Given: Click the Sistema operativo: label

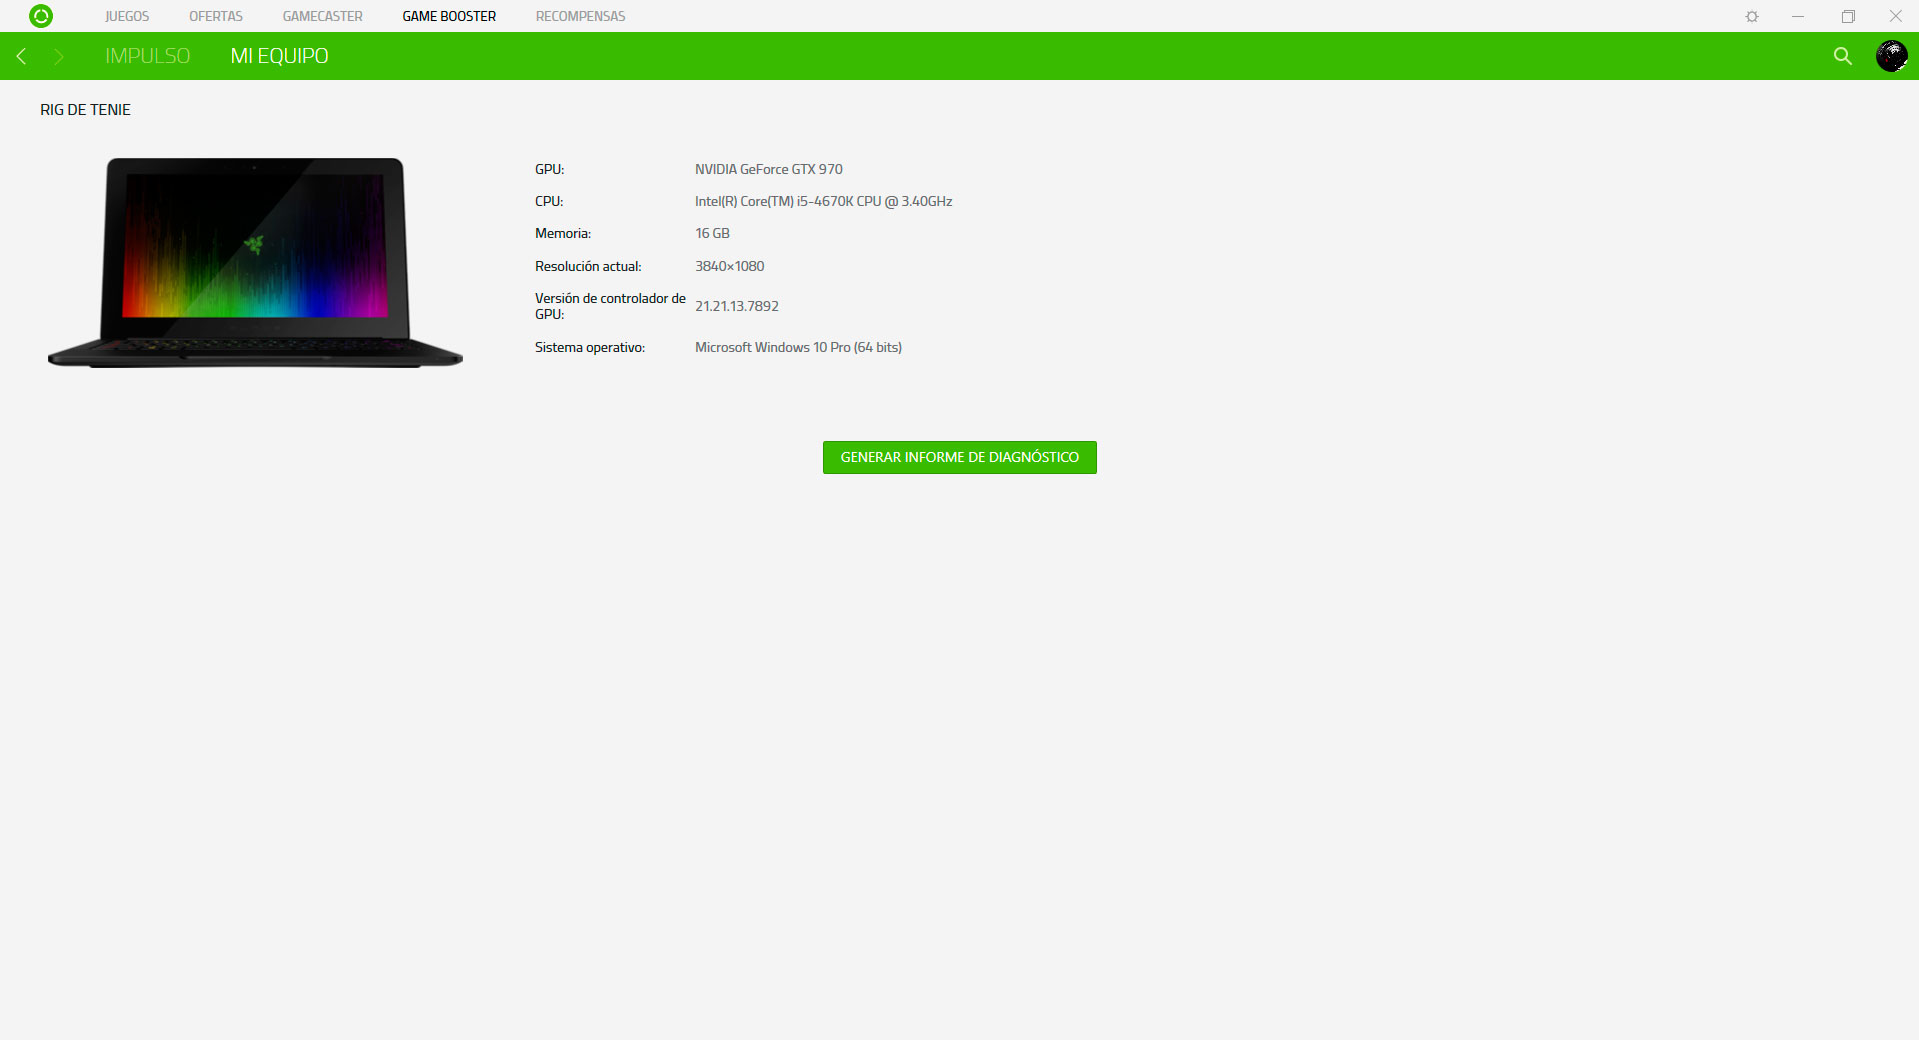Looking at the screenshot, I should (590, 347).
